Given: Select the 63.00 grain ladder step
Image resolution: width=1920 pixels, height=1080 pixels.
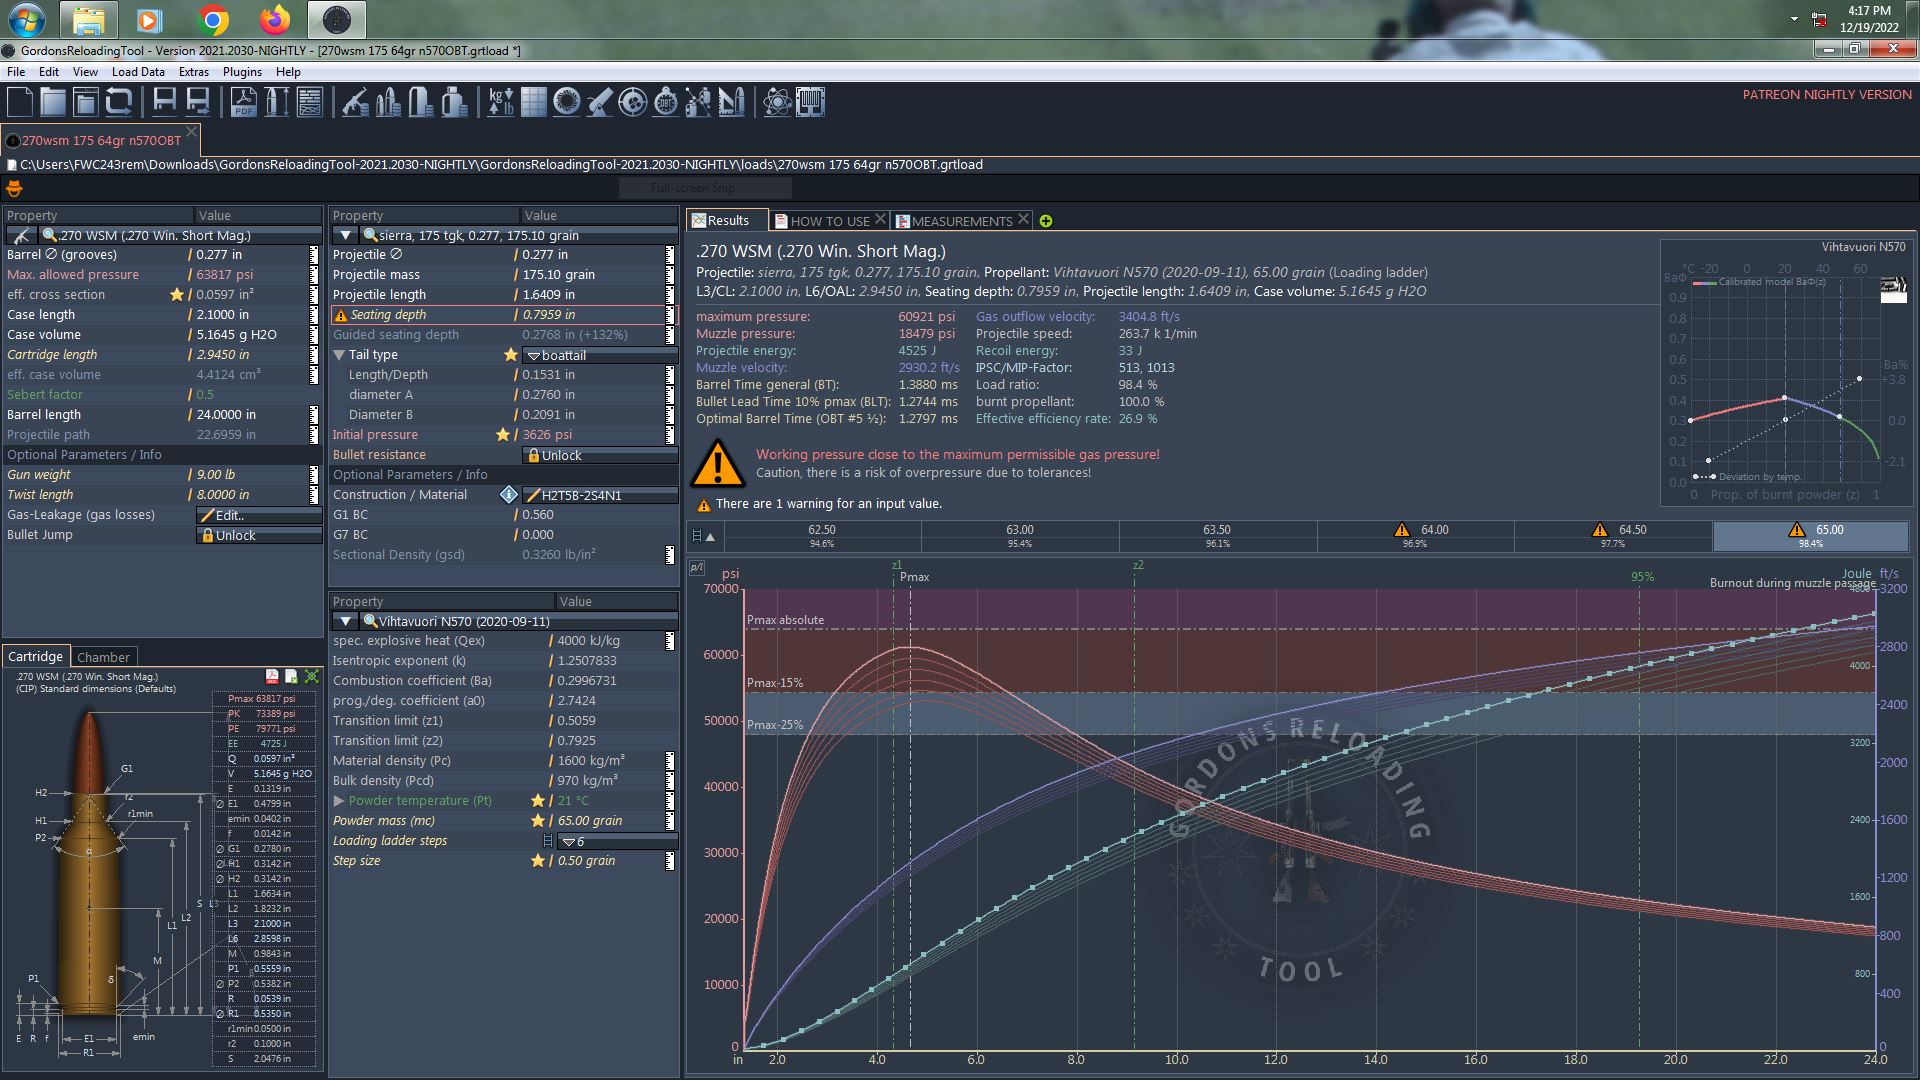Looking at the screenshot, I should point(1019,536).
